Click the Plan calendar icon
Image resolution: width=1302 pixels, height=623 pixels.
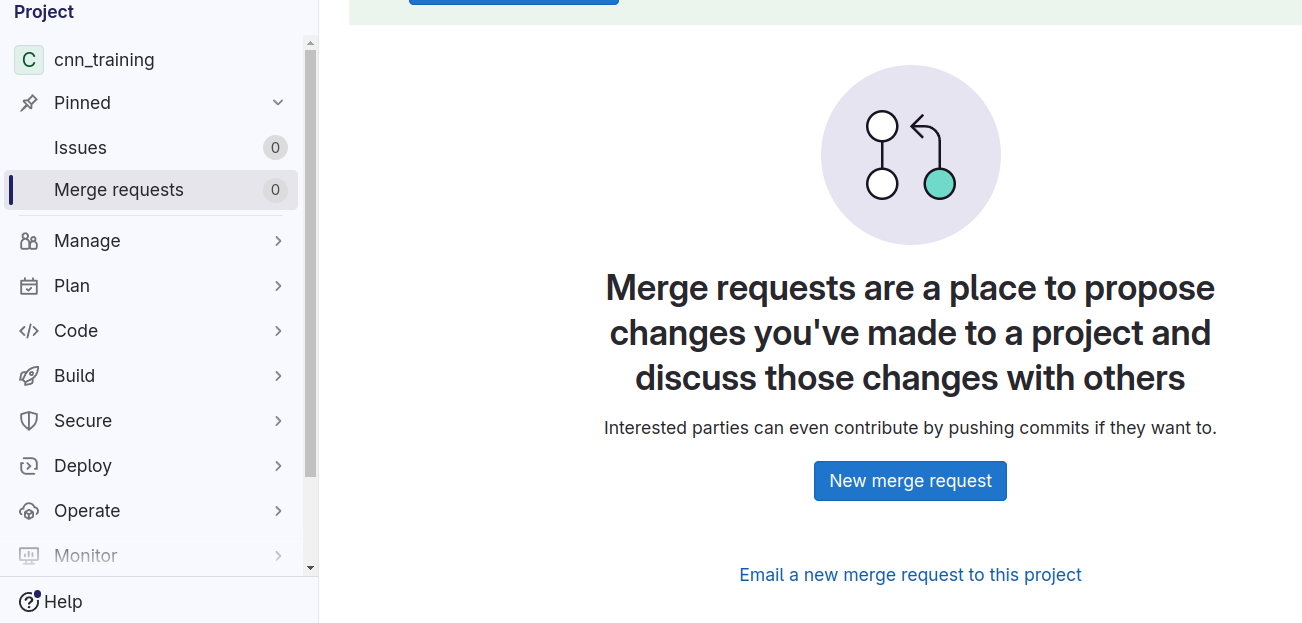(x=29, y=286)
